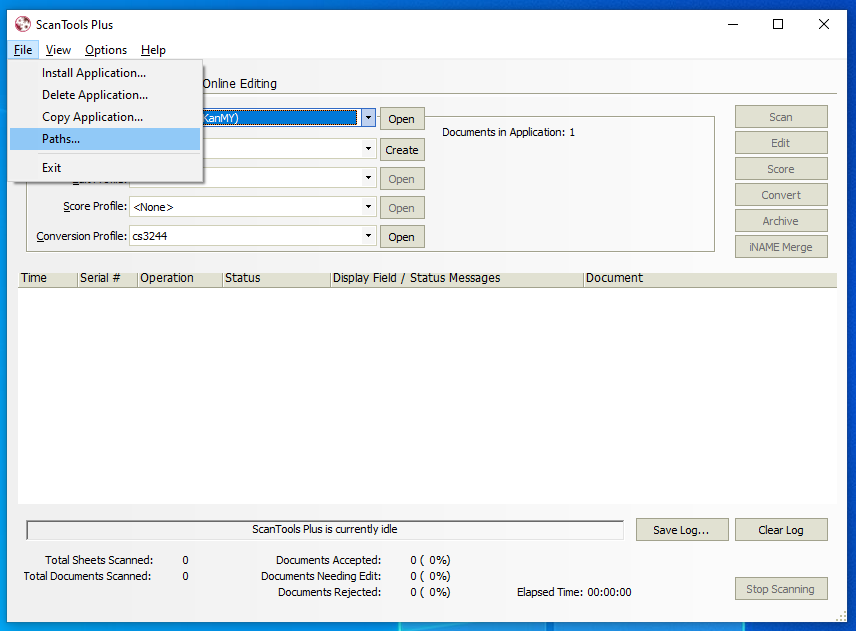This screenshot has height=631, width=856.
Task: Open the File menu
Action: (23, 50)
